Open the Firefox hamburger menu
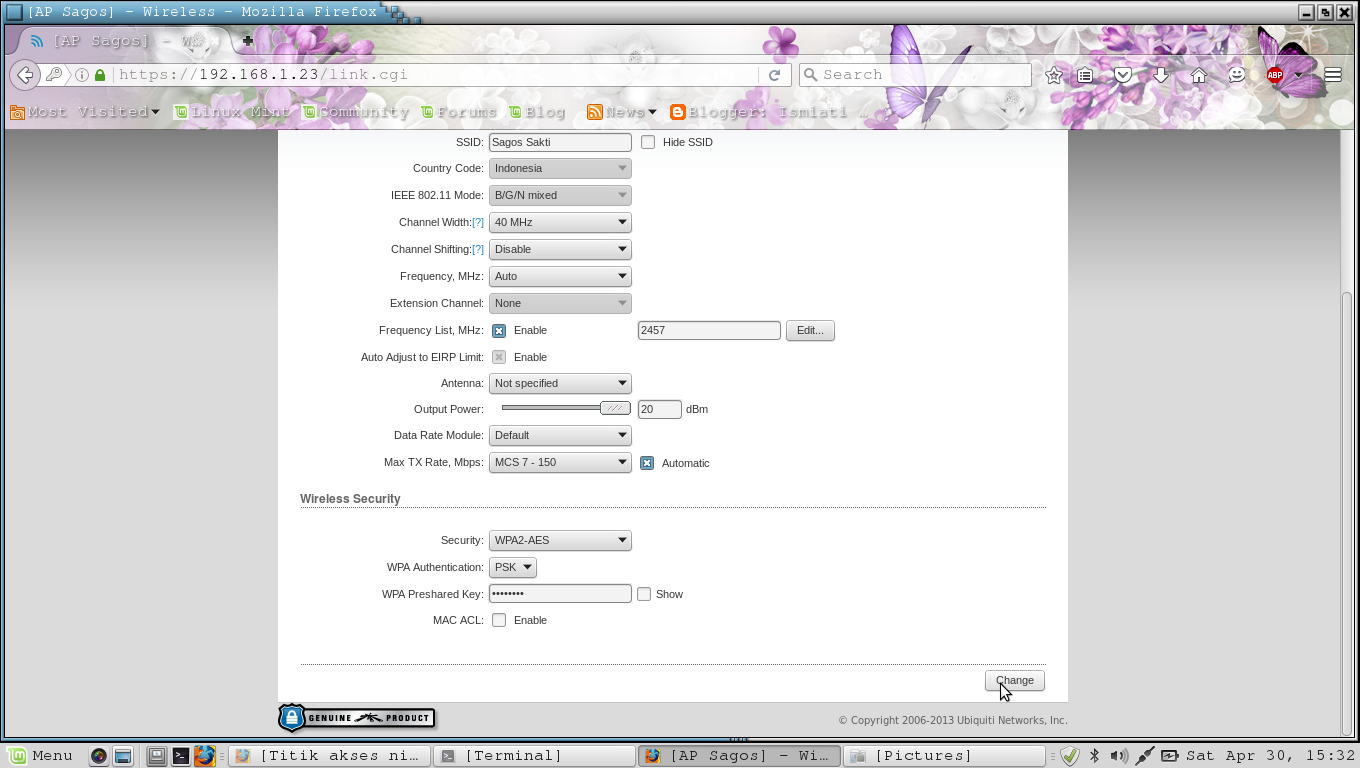Viewport: 1360px width, 768px height. 1333,74
